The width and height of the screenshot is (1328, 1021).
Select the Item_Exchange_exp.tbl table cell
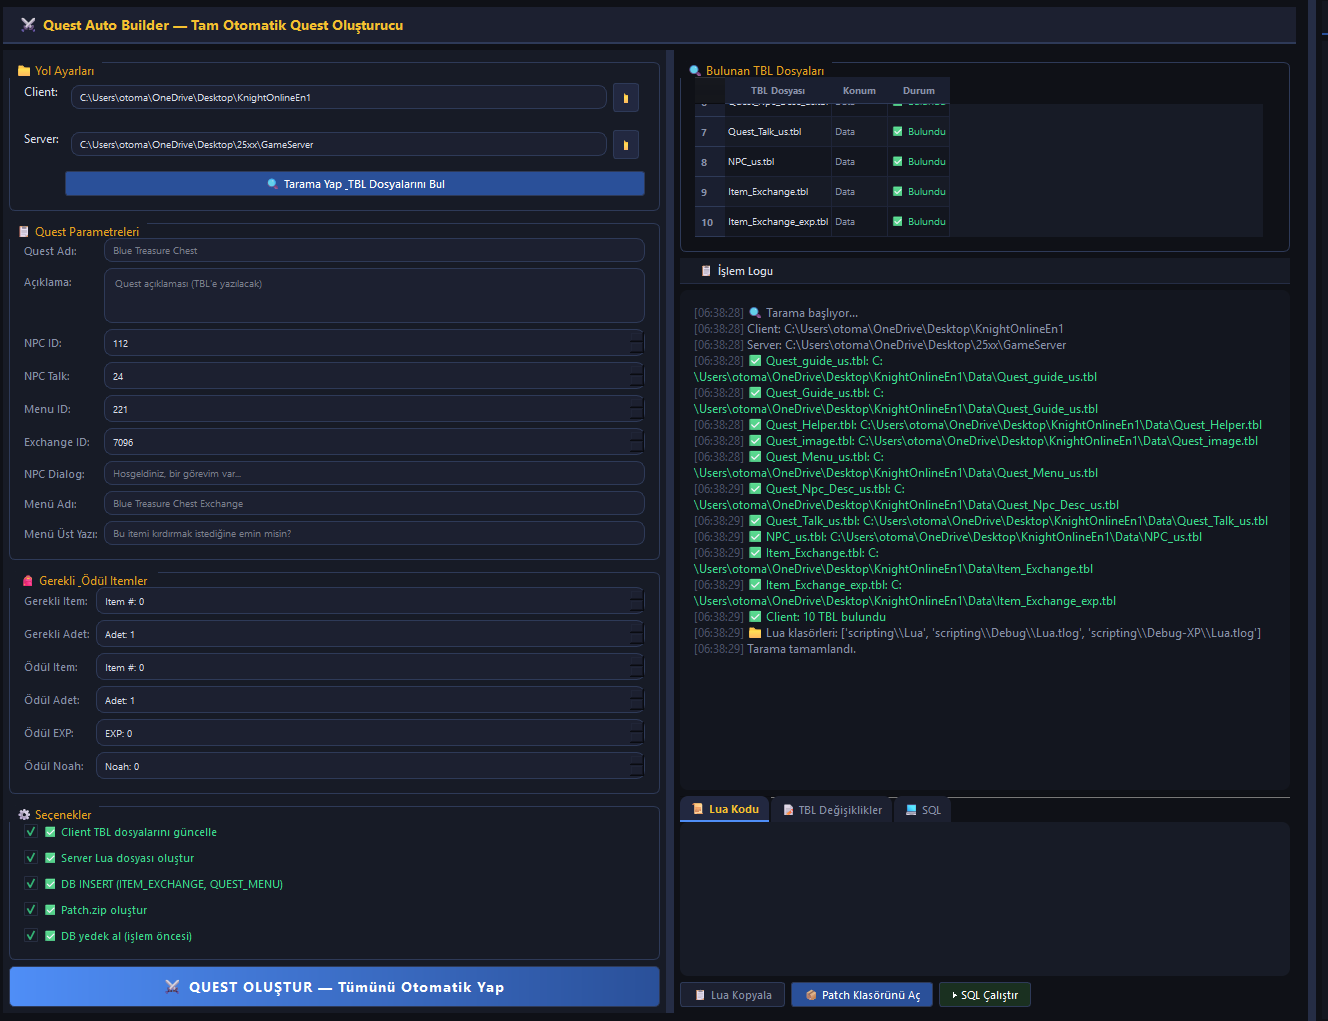[777, 222]
